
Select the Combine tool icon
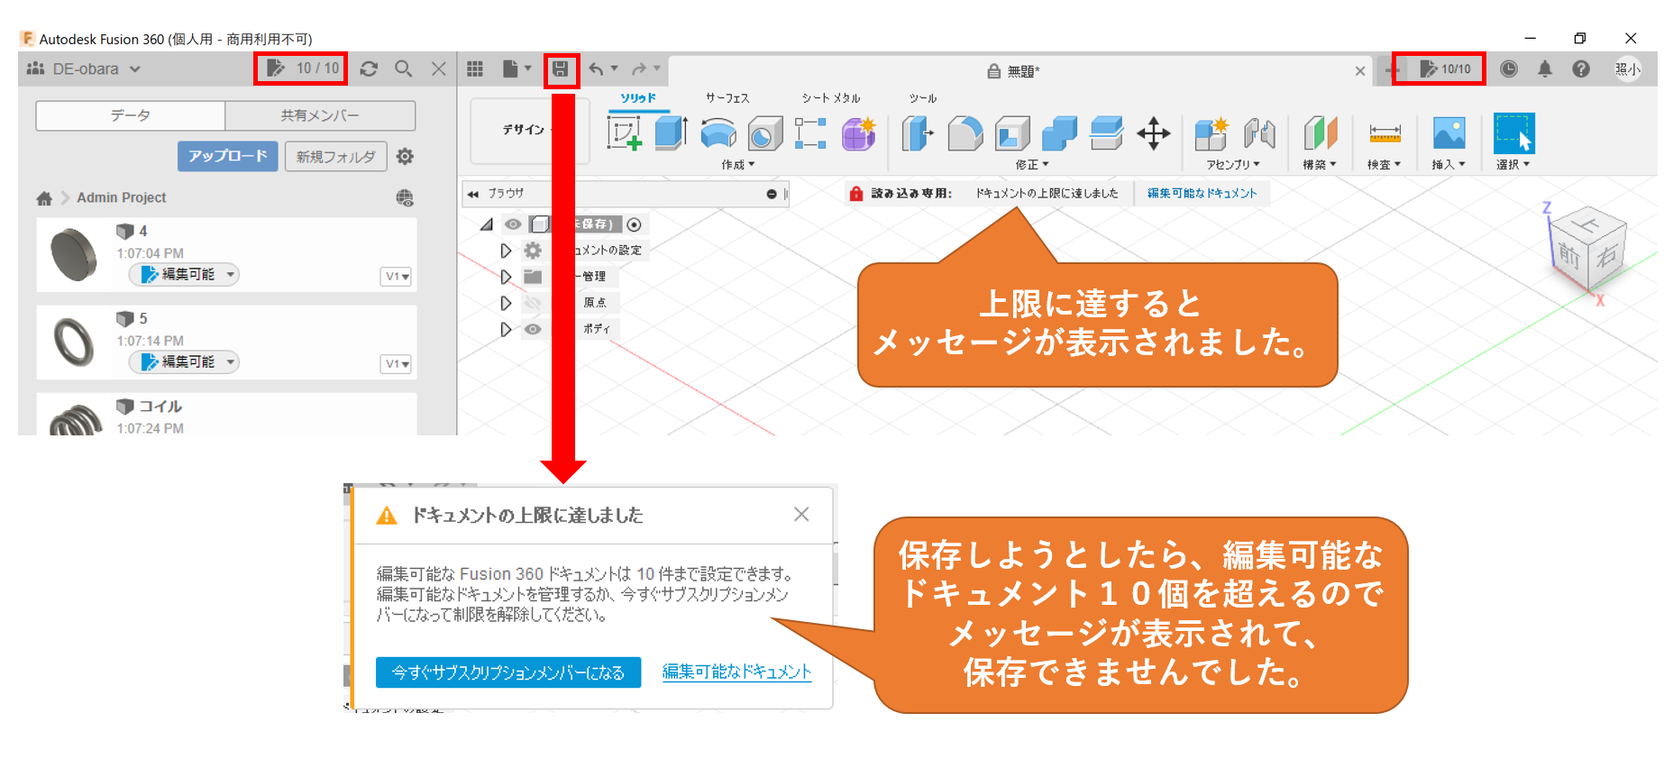pos(1059,133)
